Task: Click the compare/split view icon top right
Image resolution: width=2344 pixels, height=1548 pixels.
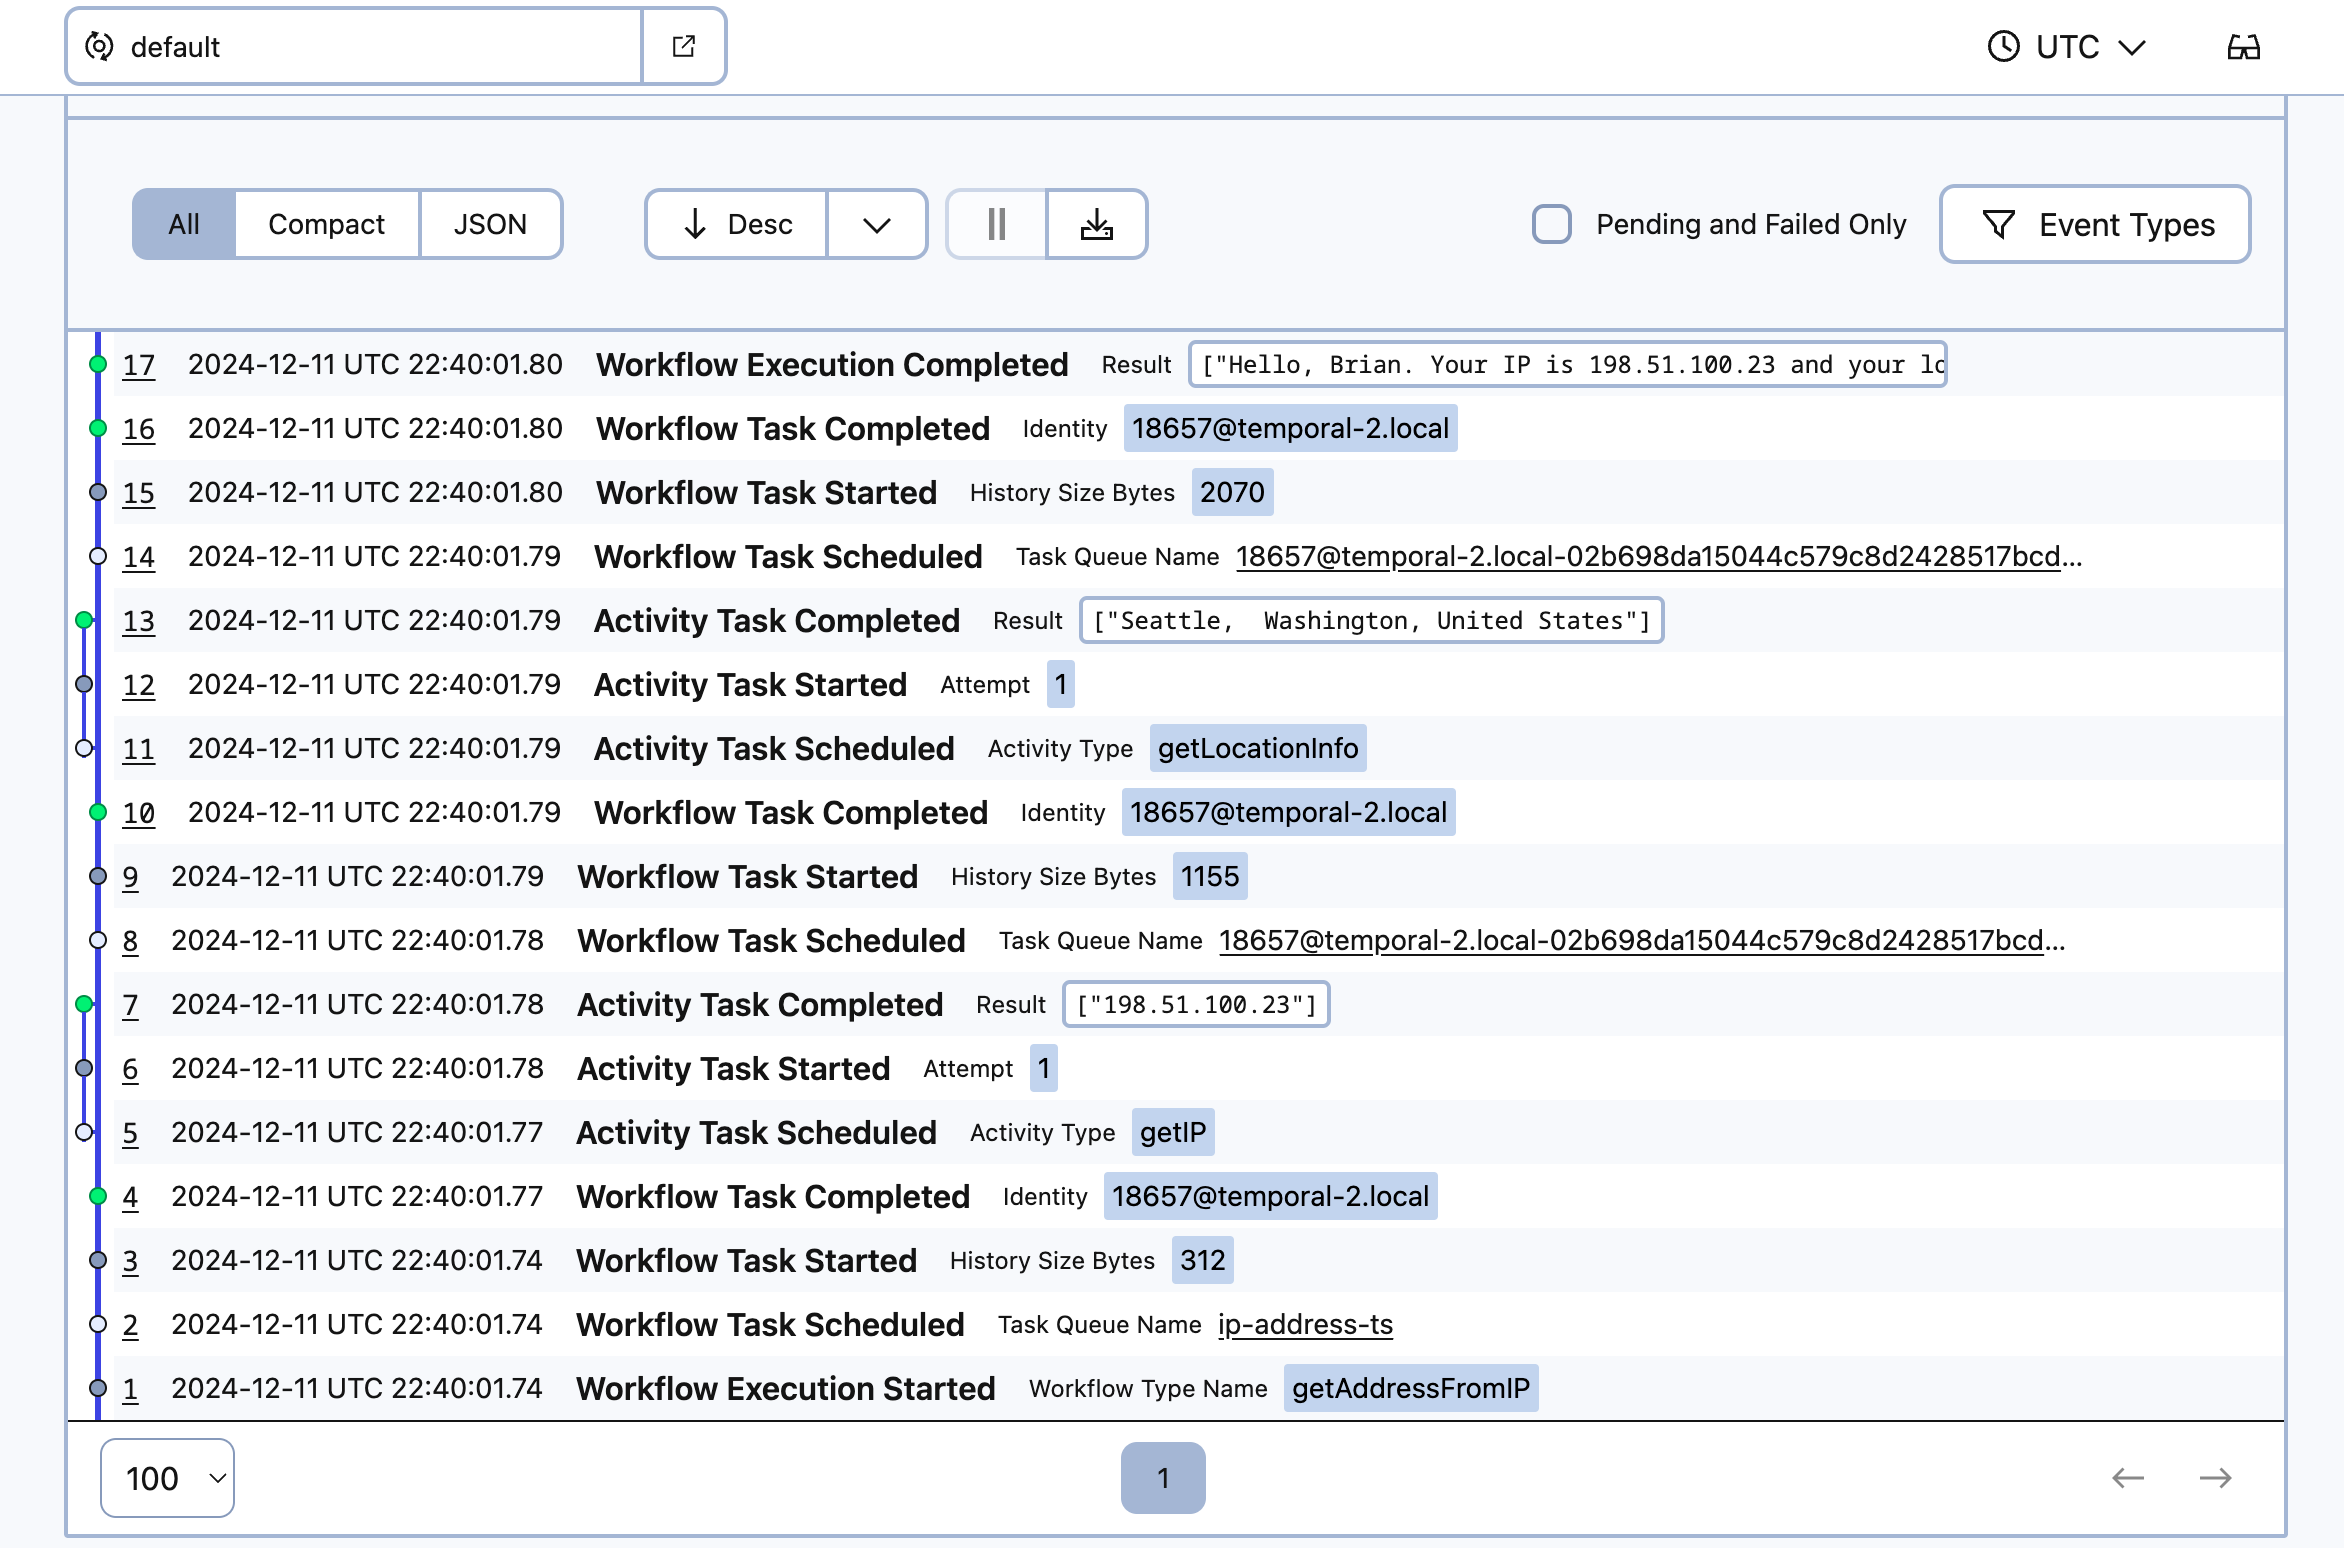Action: pos(2244,47)
